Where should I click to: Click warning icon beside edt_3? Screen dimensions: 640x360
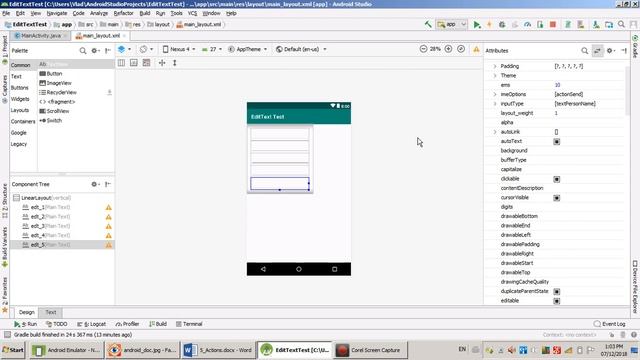coord(109,227)
